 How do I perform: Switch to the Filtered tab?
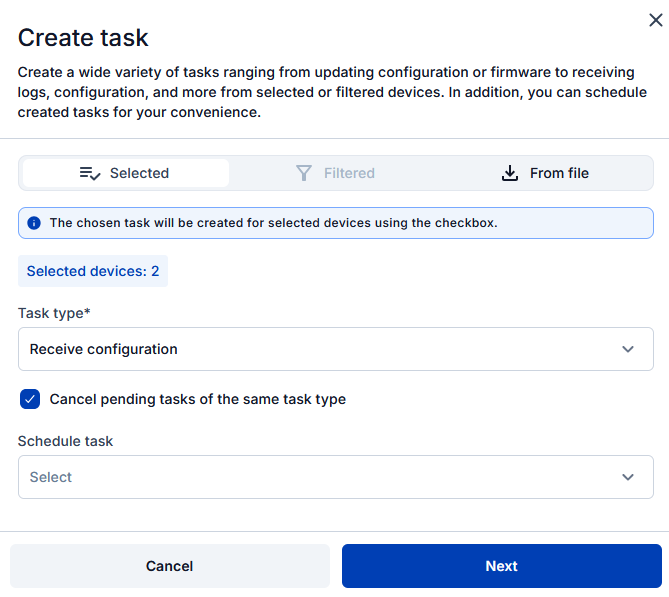(336, 173)
